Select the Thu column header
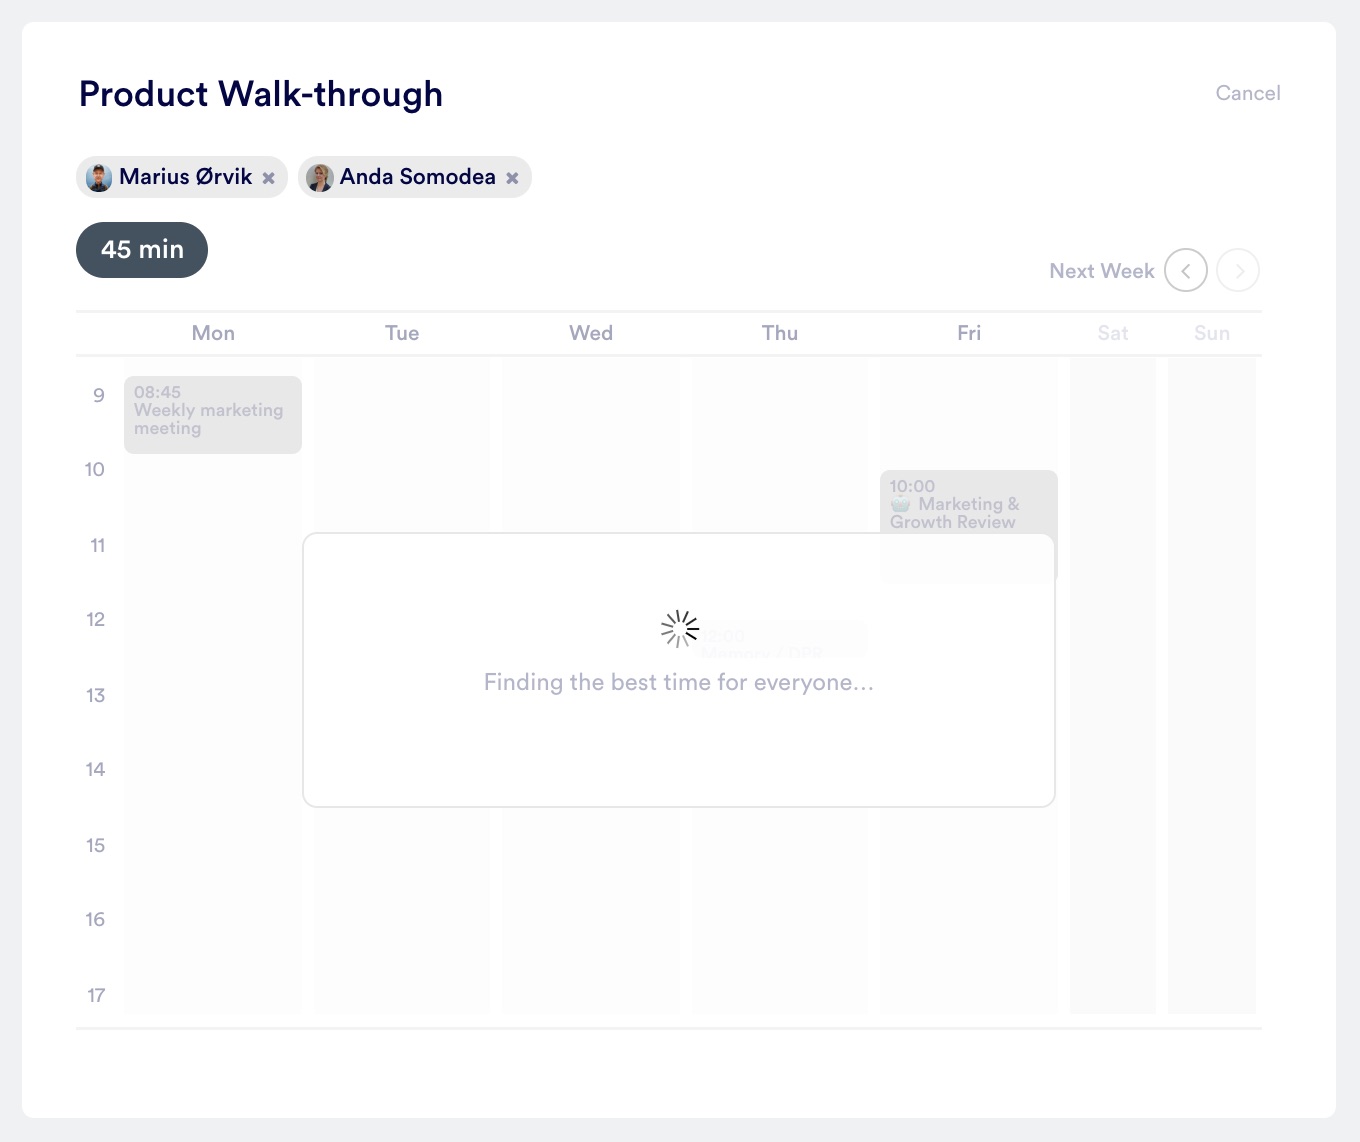 [780, 333]
